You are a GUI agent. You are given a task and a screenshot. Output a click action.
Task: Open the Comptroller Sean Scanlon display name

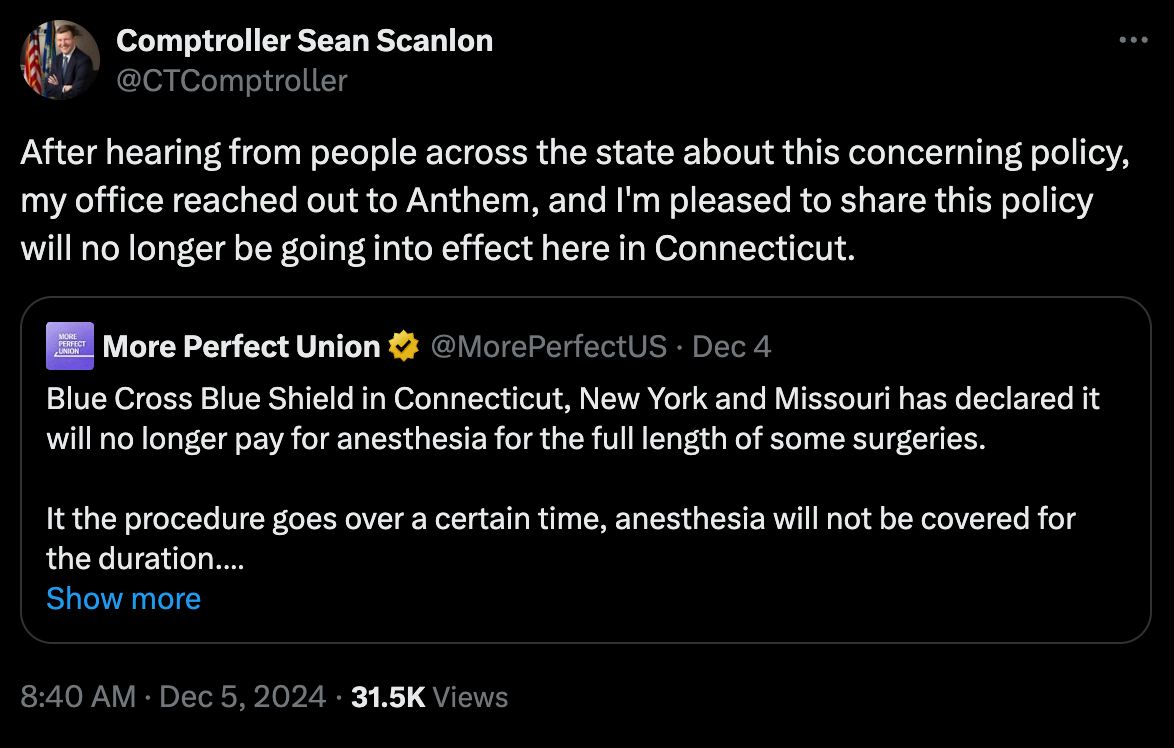tap(304, 41)
